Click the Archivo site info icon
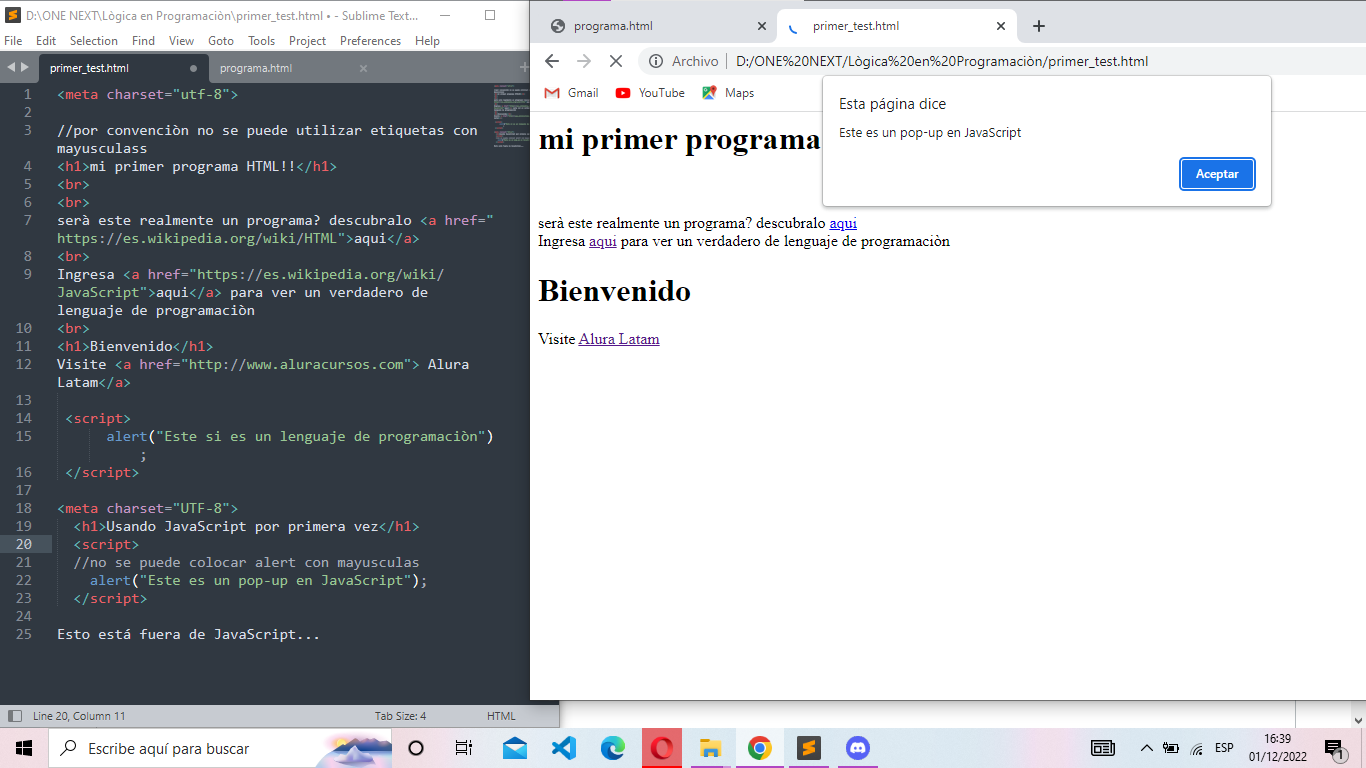Viewport: 1366px width, 768px height. (x=656, y=61)
